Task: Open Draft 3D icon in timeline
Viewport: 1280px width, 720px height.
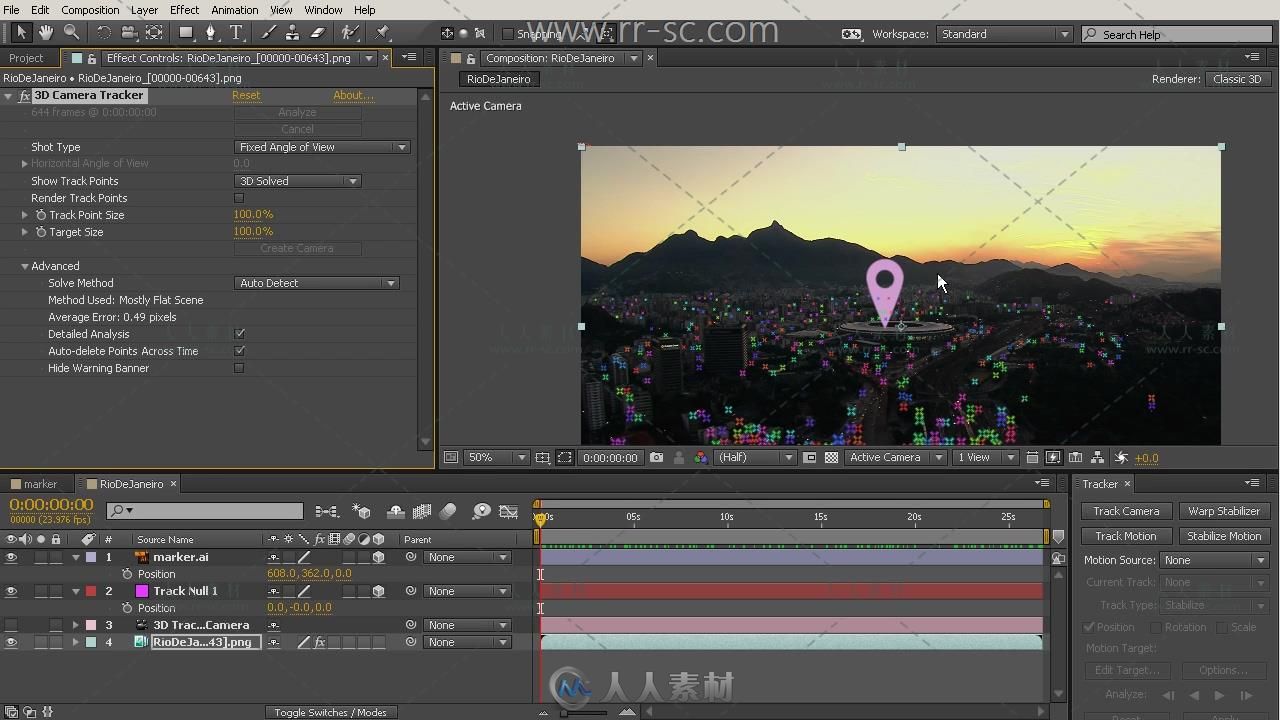Action: point(361,511)
